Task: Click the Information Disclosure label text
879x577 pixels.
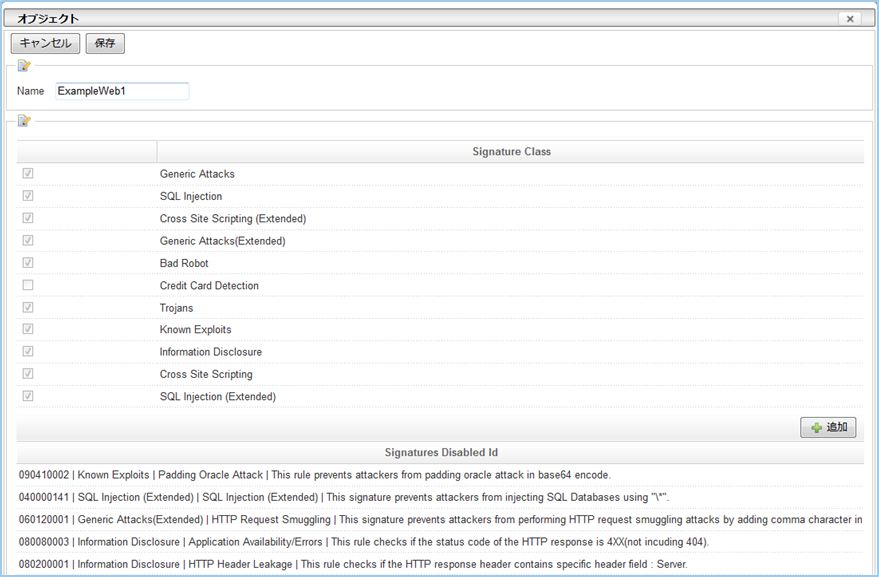Action: (210, 352)
